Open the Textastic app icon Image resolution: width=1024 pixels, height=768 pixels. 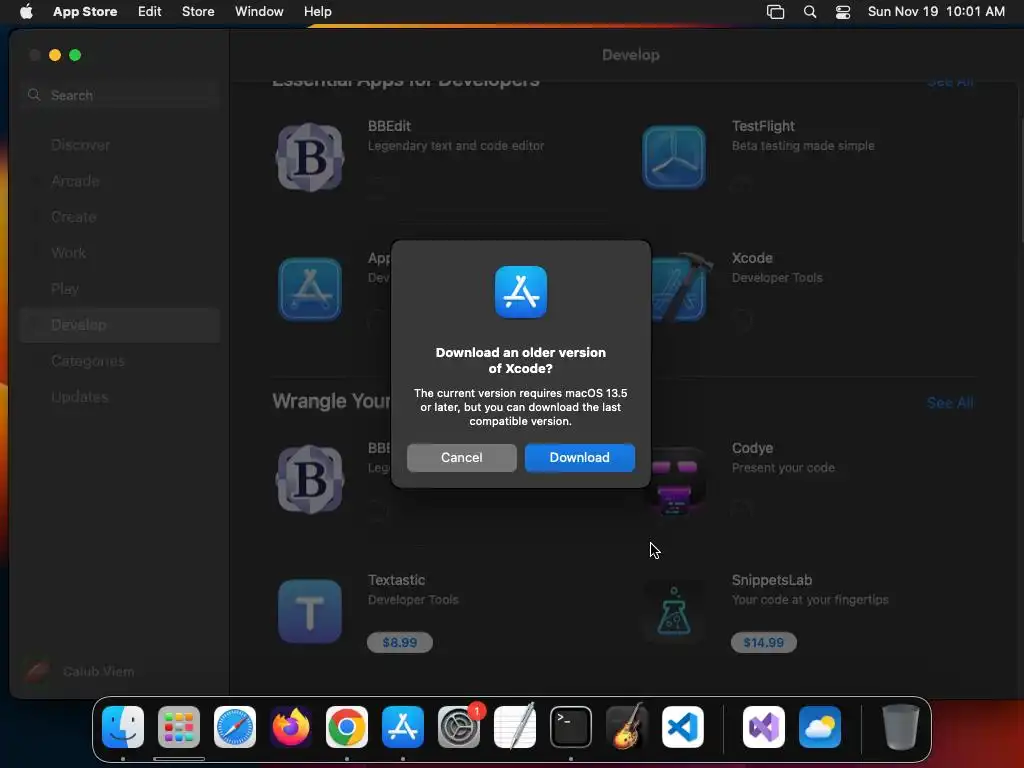pyautogui.click(x=310, y=611)
